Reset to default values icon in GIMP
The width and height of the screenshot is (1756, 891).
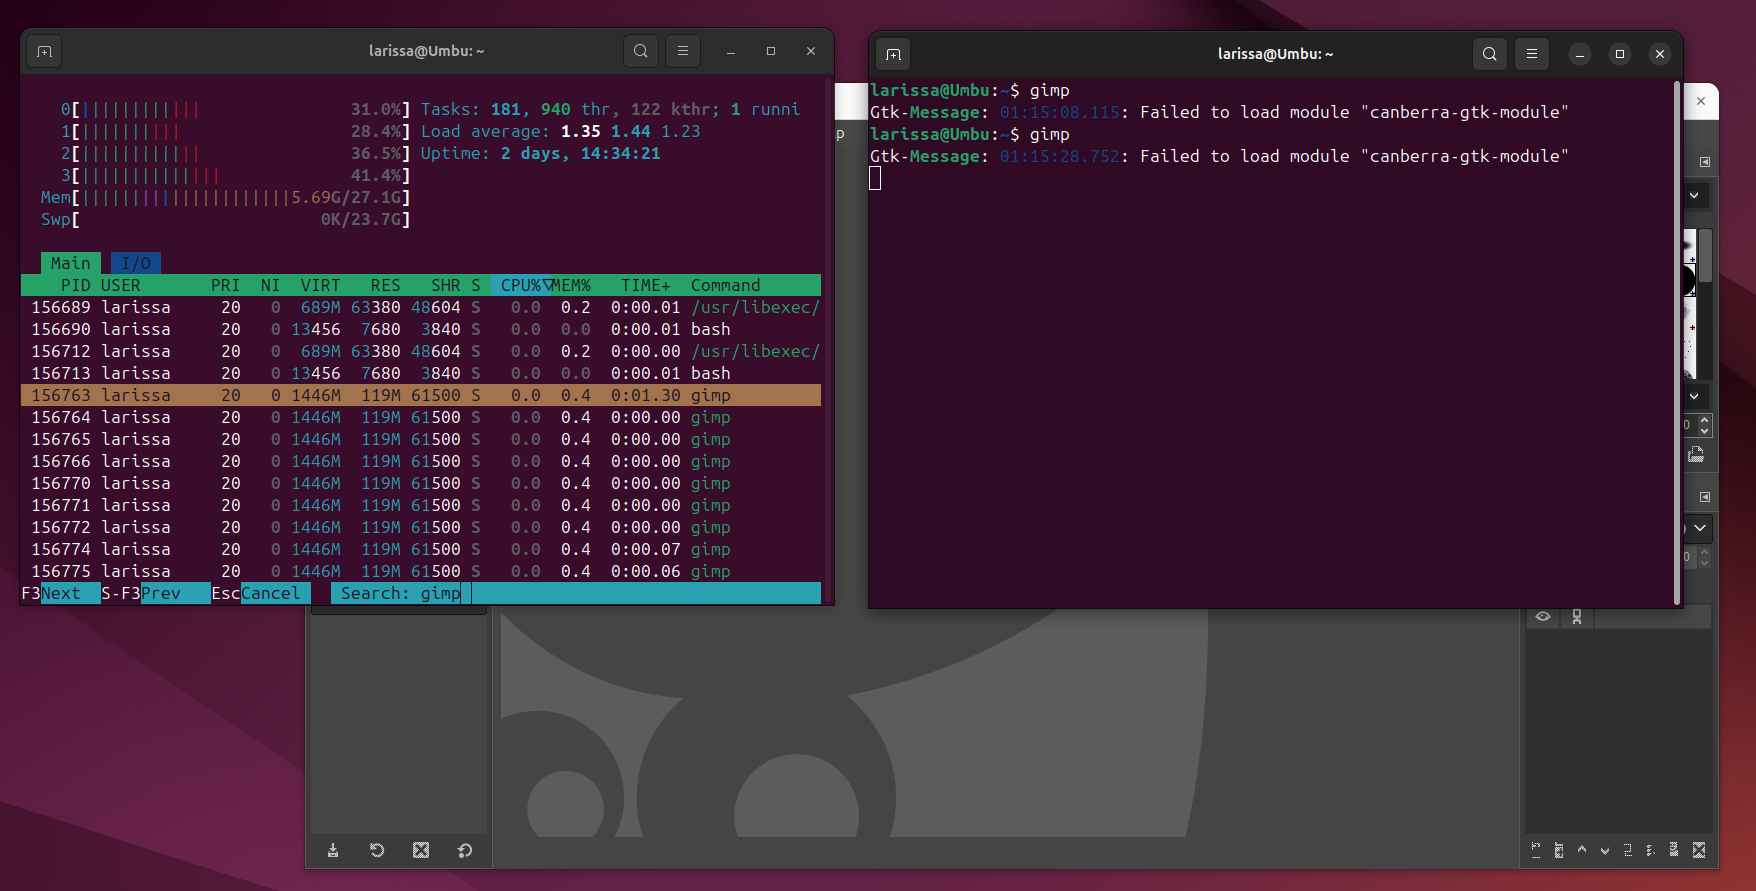(465, 850)
